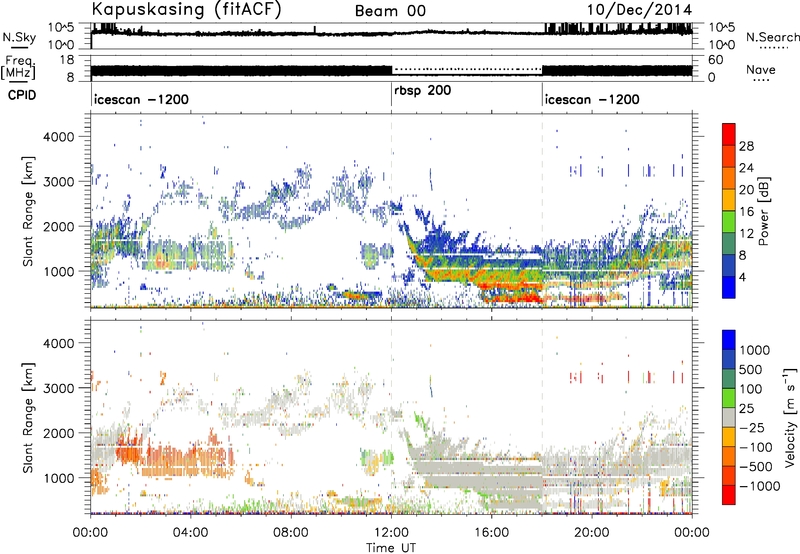Click the '28' tick on the Power colorbar
Screen dimensions: 800x554
pyautogui.click(x=746, y=146)
